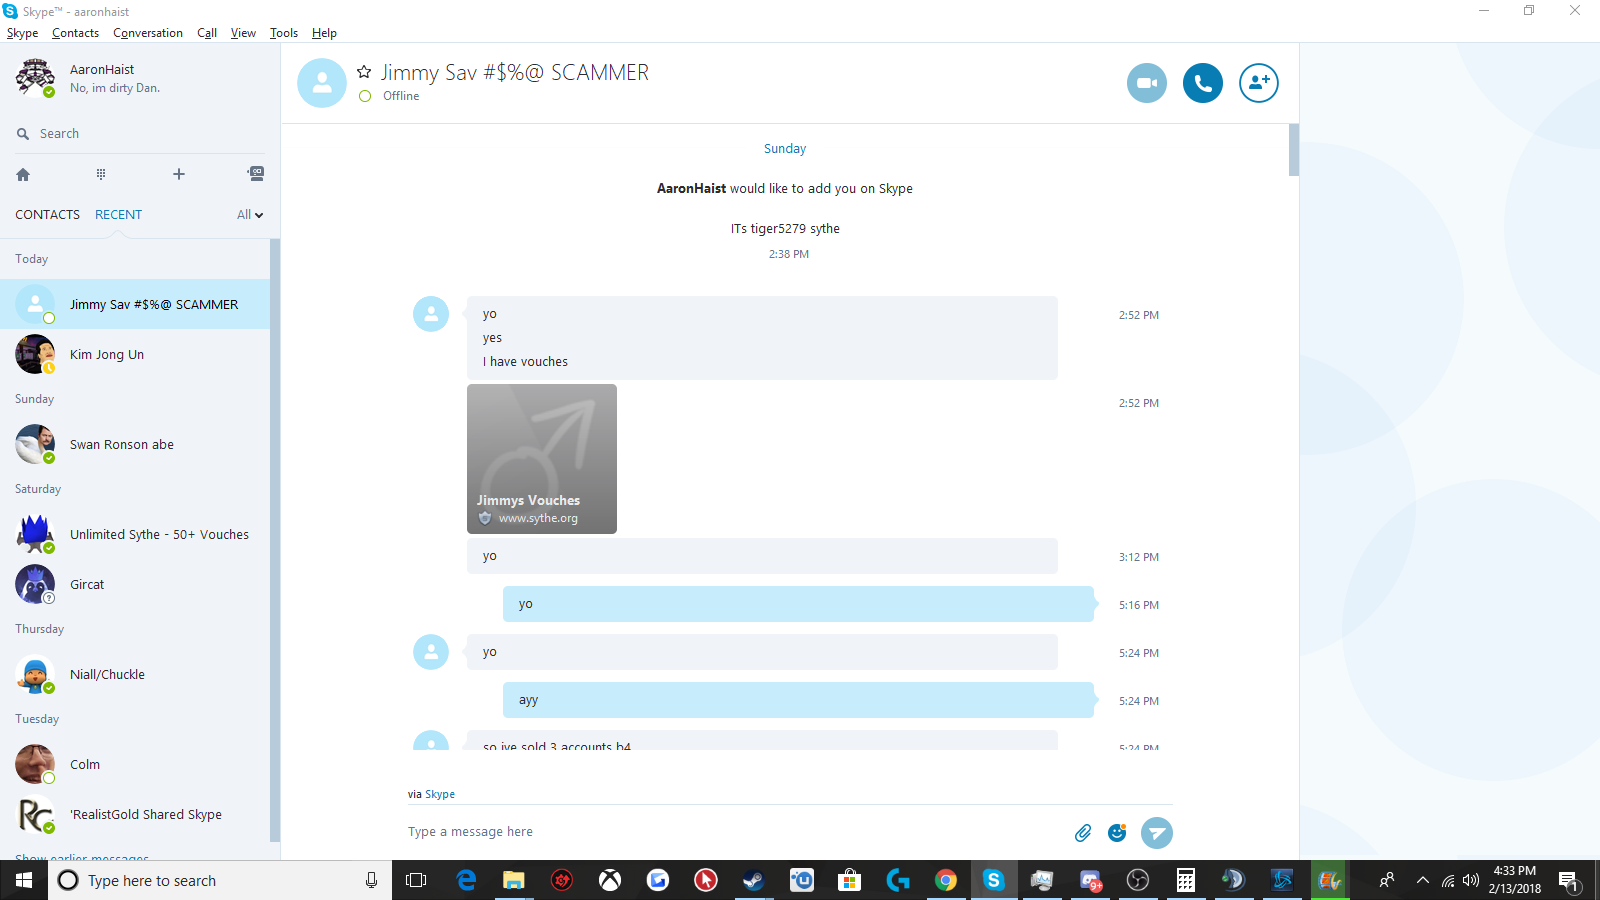The image size is (1600, 900).
Task: Click the 'ayy' sent message bubble
Action: pyautogui.click(x=798, y=700)
